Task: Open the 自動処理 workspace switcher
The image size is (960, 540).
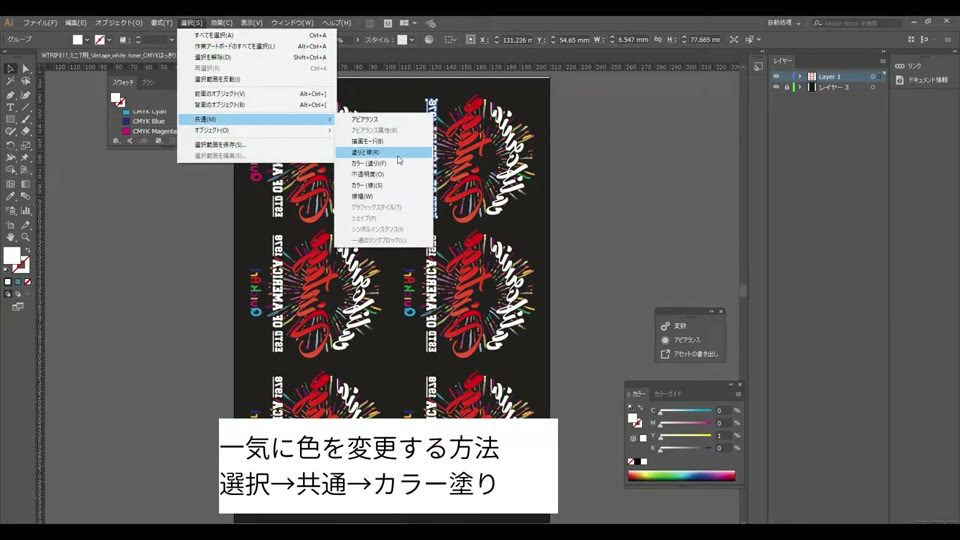Action: (784, 23)
